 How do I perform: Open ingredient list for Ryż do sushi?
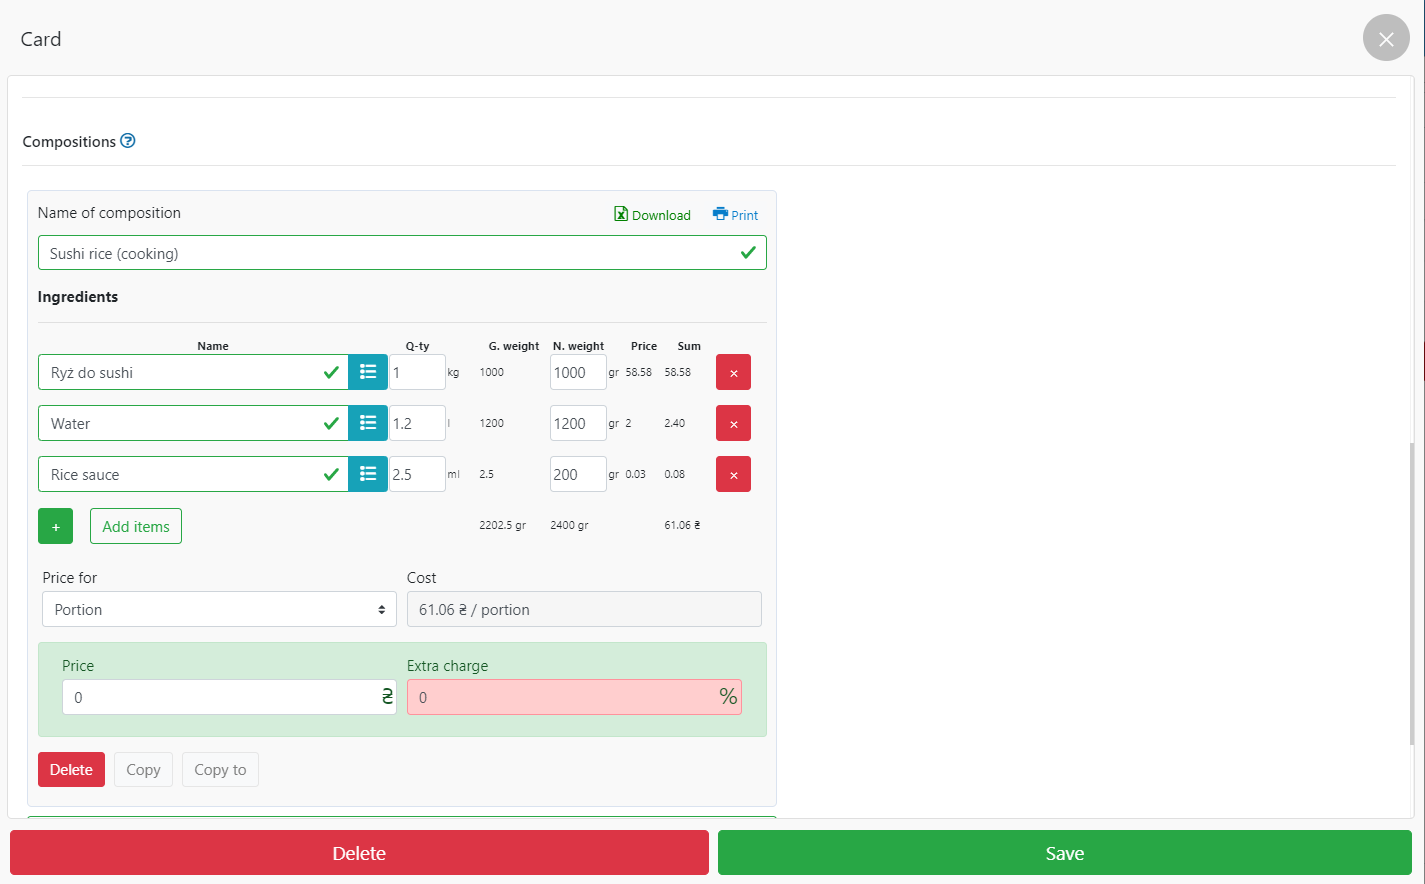click(367, 372)
